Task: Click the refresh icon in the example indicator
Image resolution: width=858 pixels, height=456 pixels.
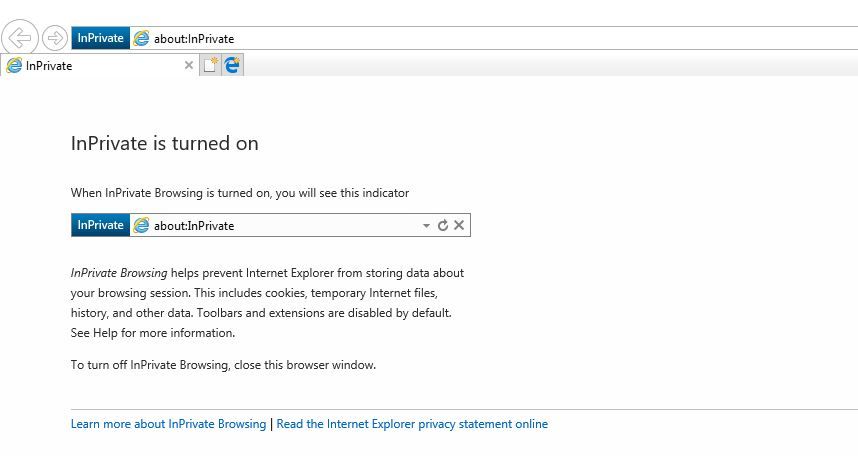Action: 443,226
